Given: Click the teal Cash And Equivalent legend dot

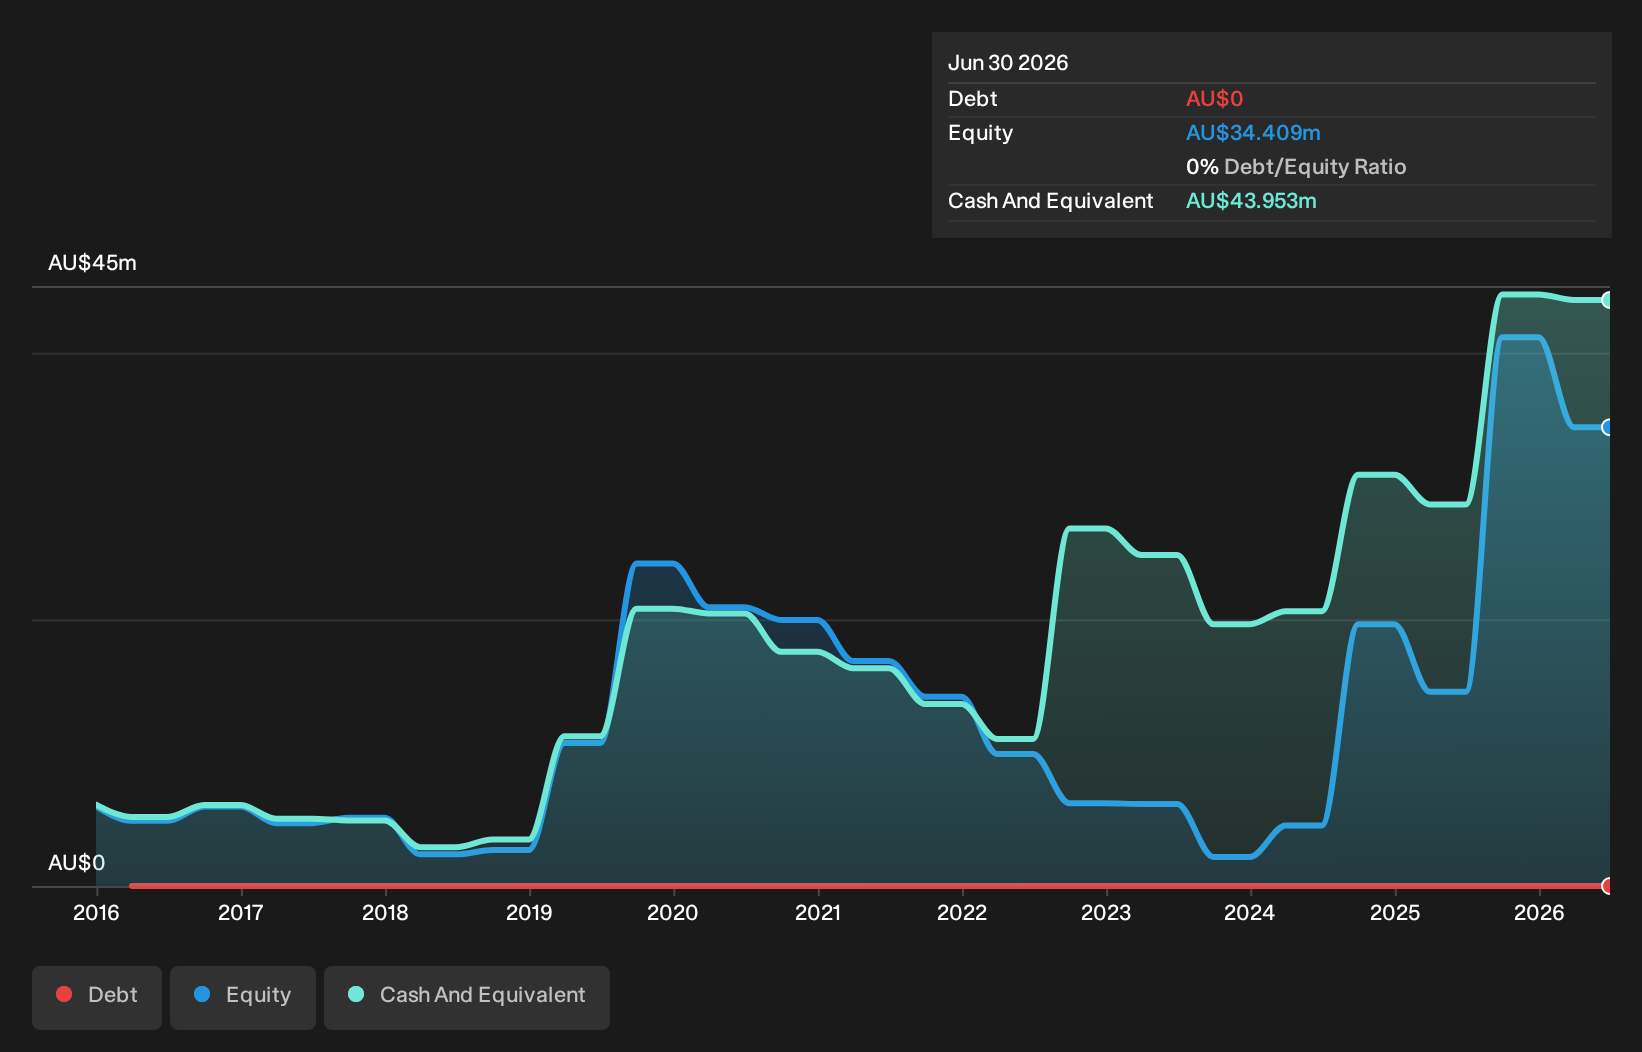Looking at the screenshot, I should (356, 994).
